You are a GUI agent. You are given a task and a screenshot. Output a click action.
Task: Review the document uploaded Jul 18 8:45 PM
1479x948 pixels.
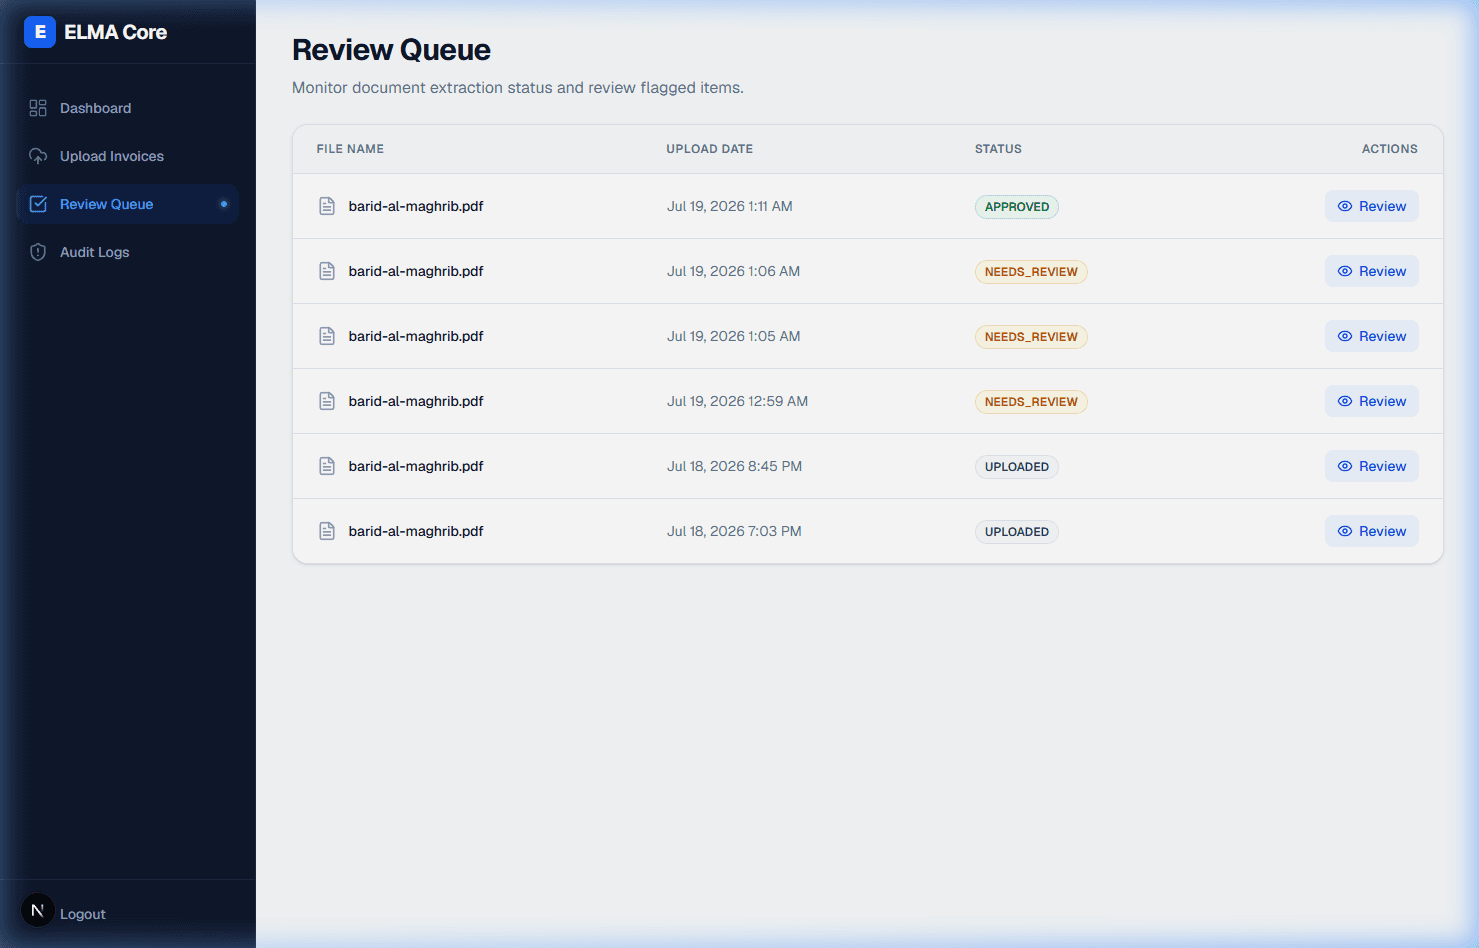1371,466
